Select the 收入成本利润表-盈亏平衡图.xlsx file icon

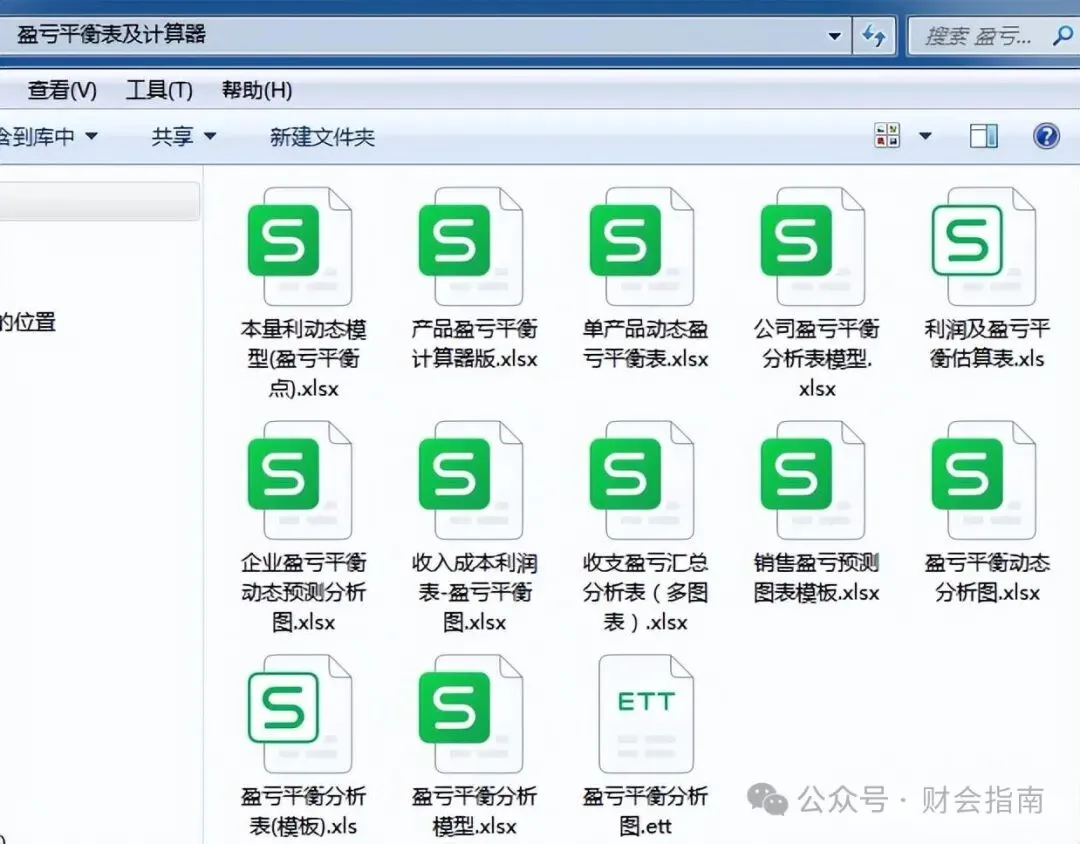(471, 480)
